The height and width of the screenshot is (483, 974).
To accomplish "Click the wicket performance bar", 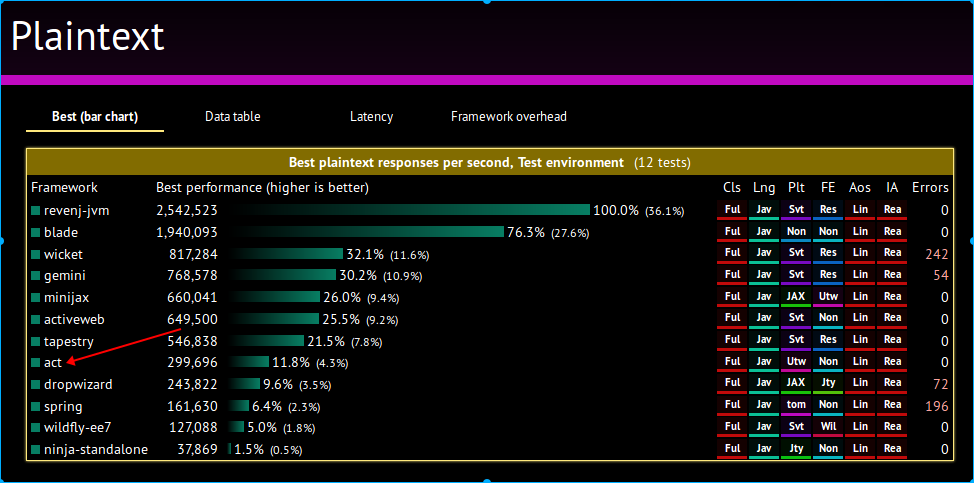I will 286,254.
